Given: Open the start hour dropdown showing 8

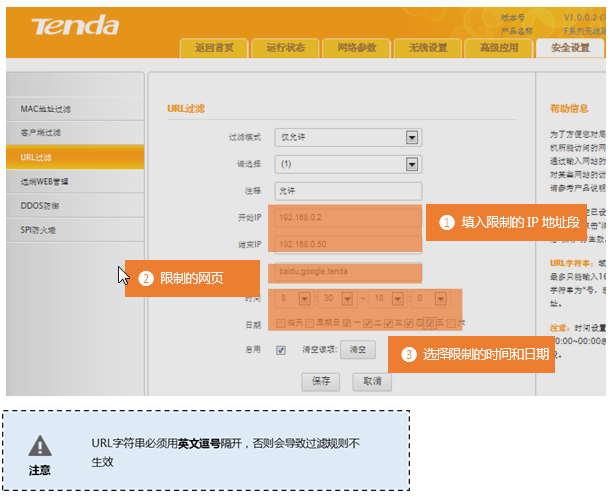Looking at the screenshot, I should click(x=294, y=298).
